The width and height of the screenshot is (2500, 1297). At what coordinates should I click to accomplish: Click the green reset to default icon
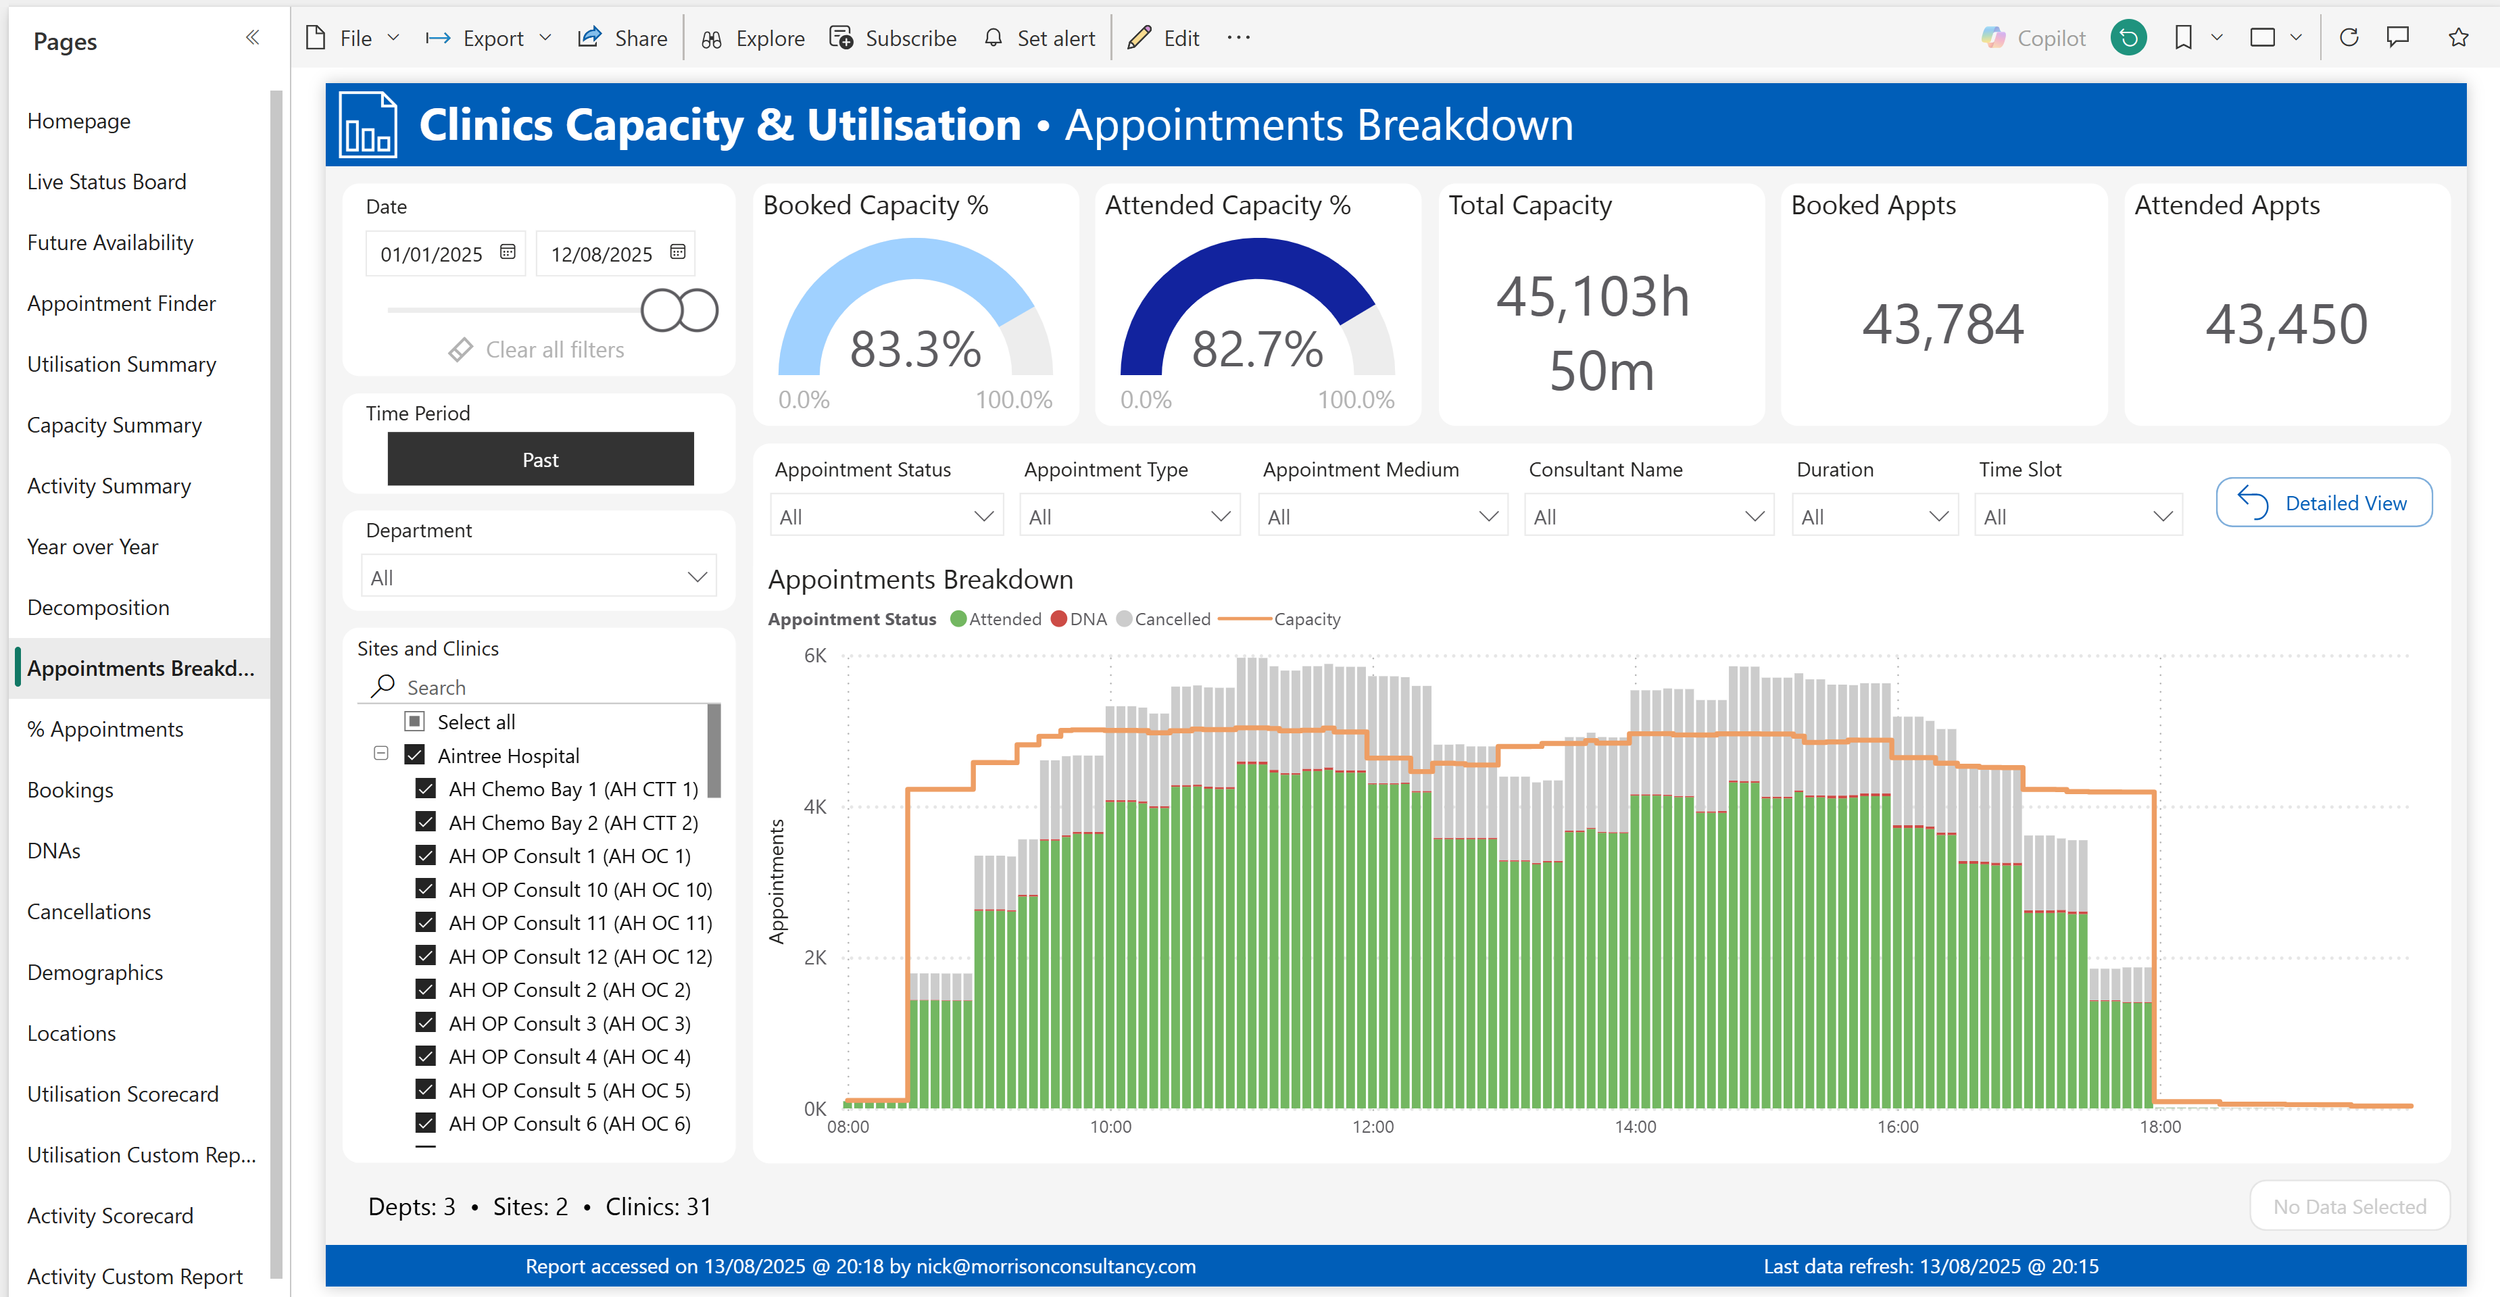pyautogui.click(x=2128, y=38)
